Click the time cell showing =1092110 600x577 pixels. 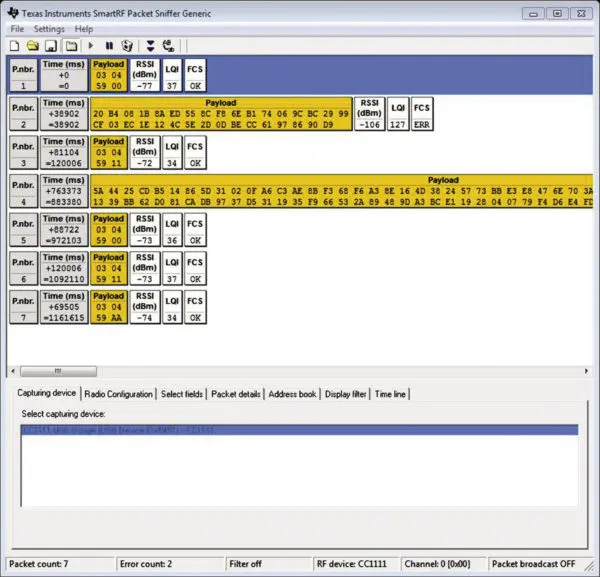point(64,268)
